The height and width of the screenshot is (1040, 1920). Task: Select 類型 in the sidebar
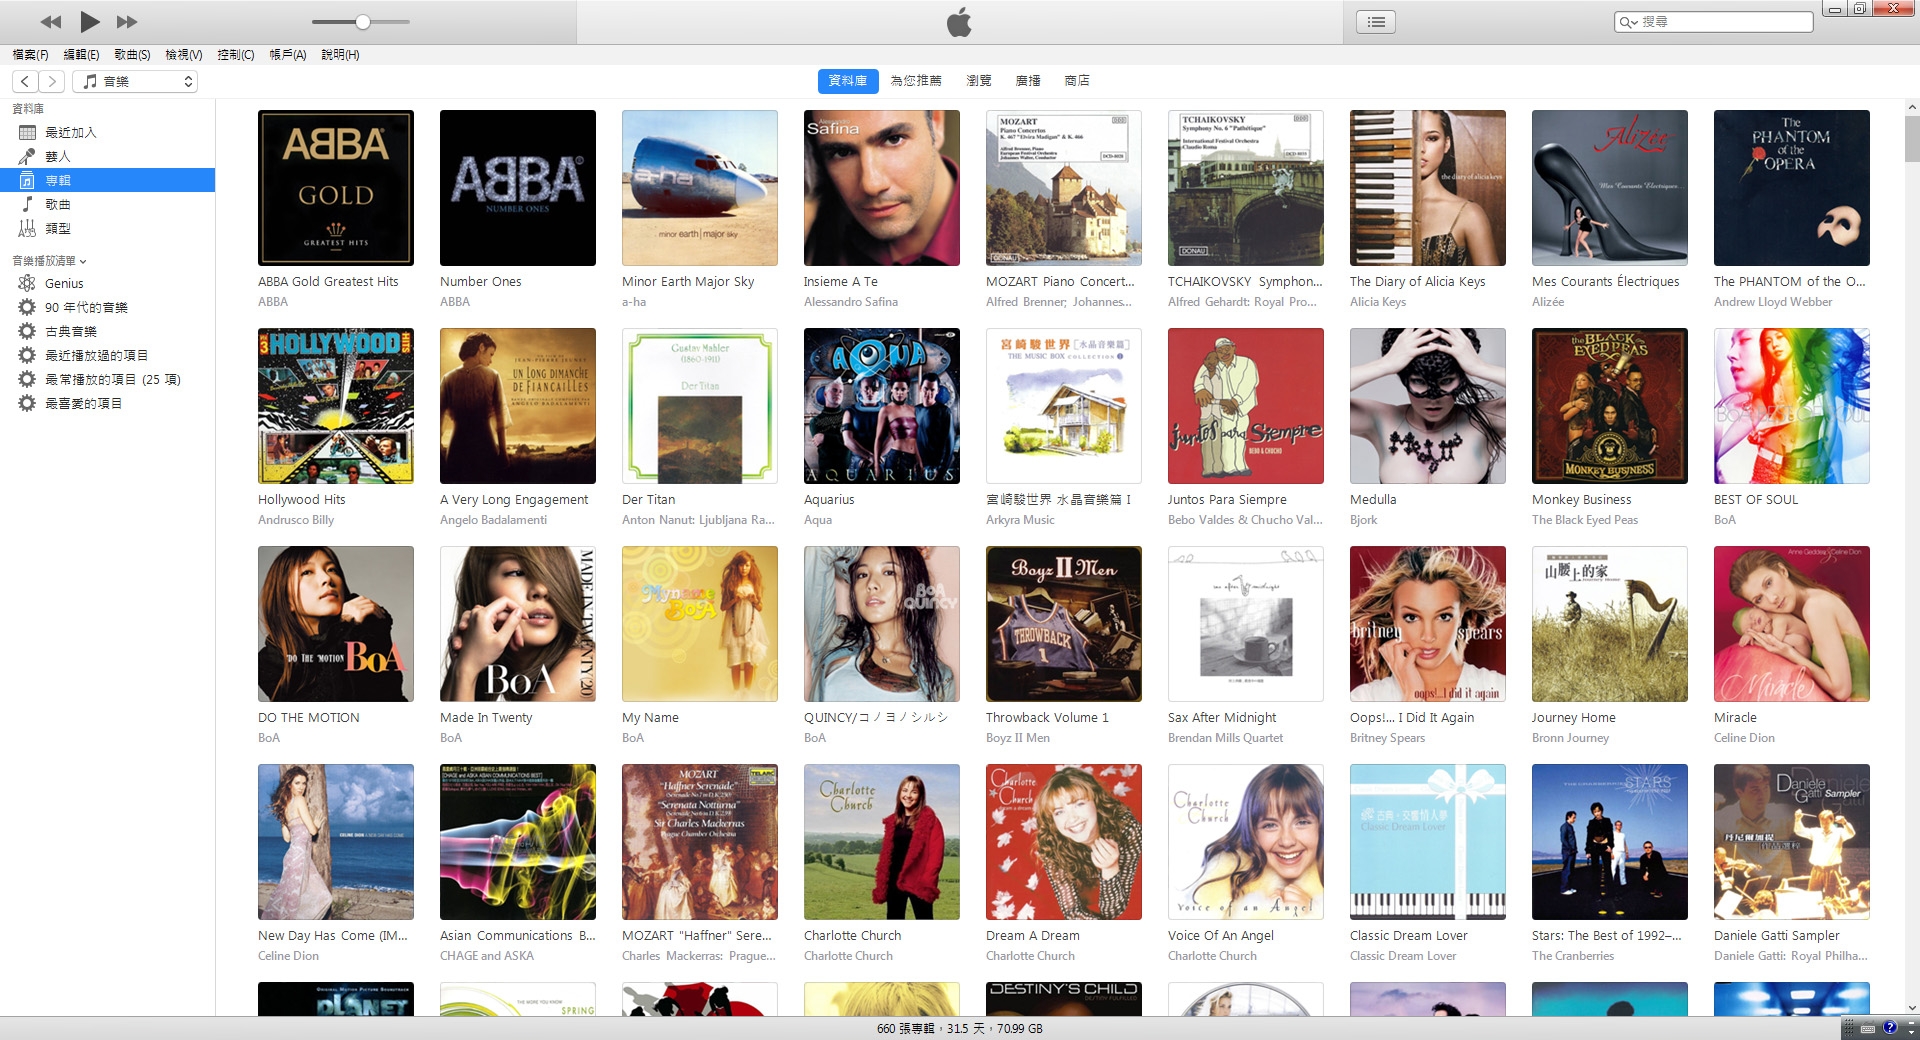(107, 228)
